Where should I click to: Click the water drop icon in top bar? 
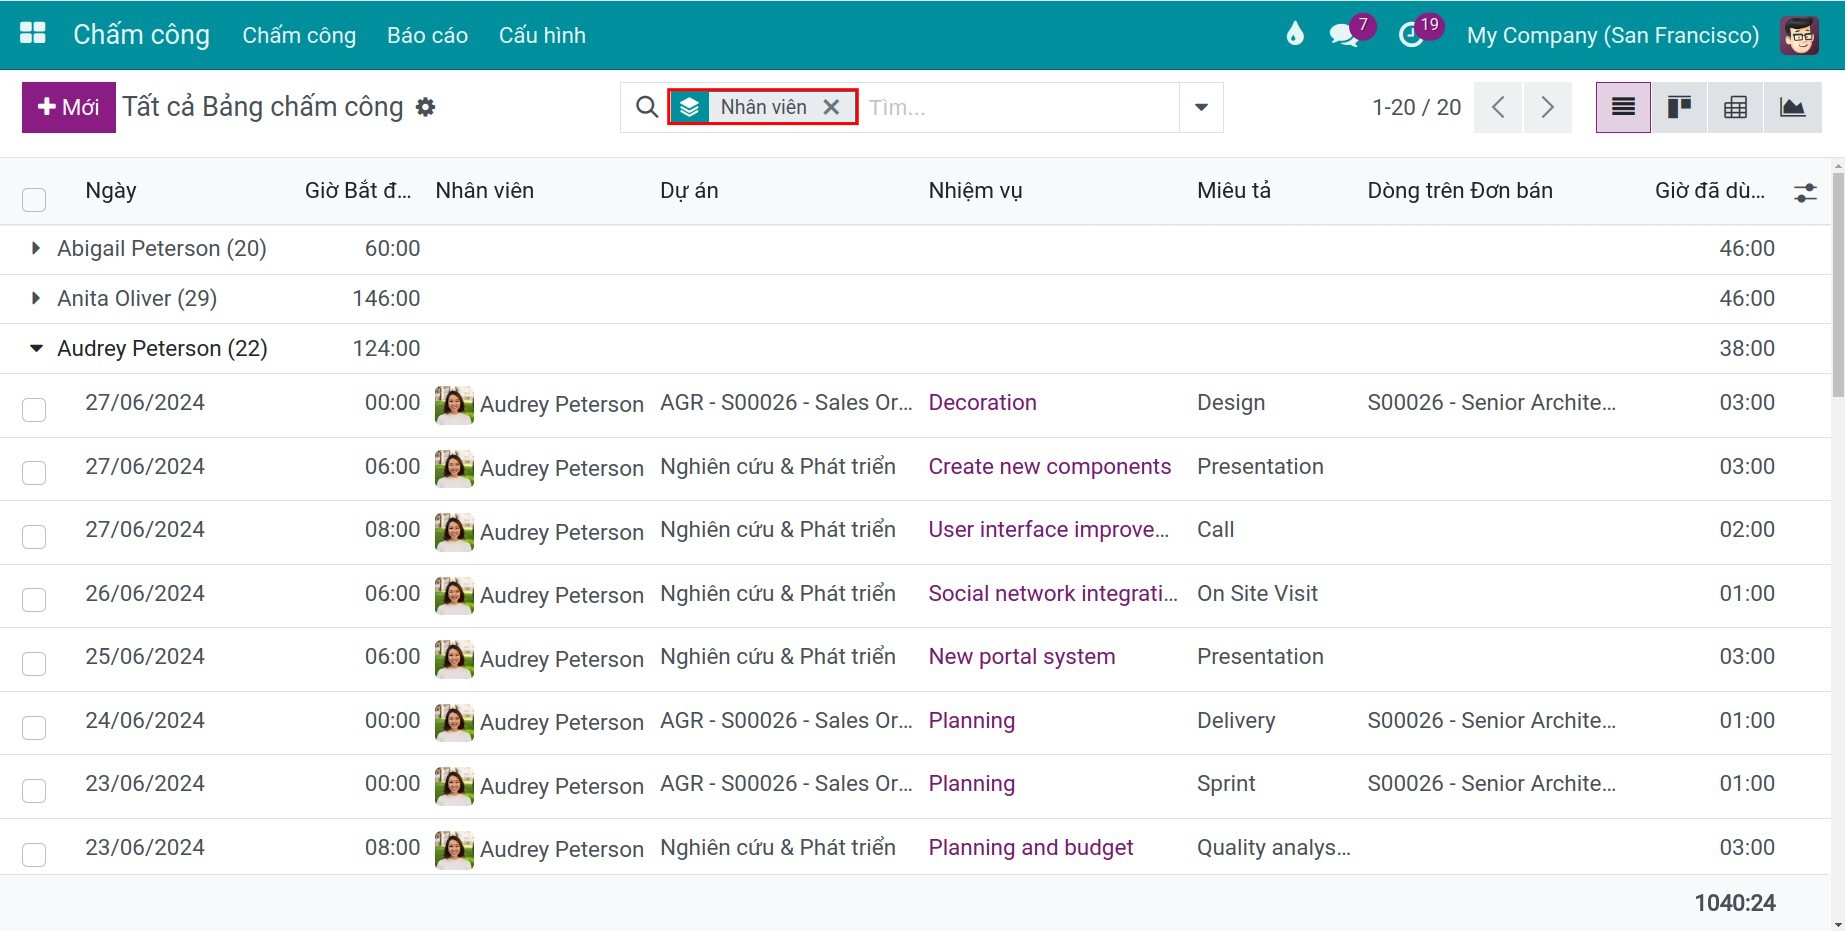tap(1295, 35)
